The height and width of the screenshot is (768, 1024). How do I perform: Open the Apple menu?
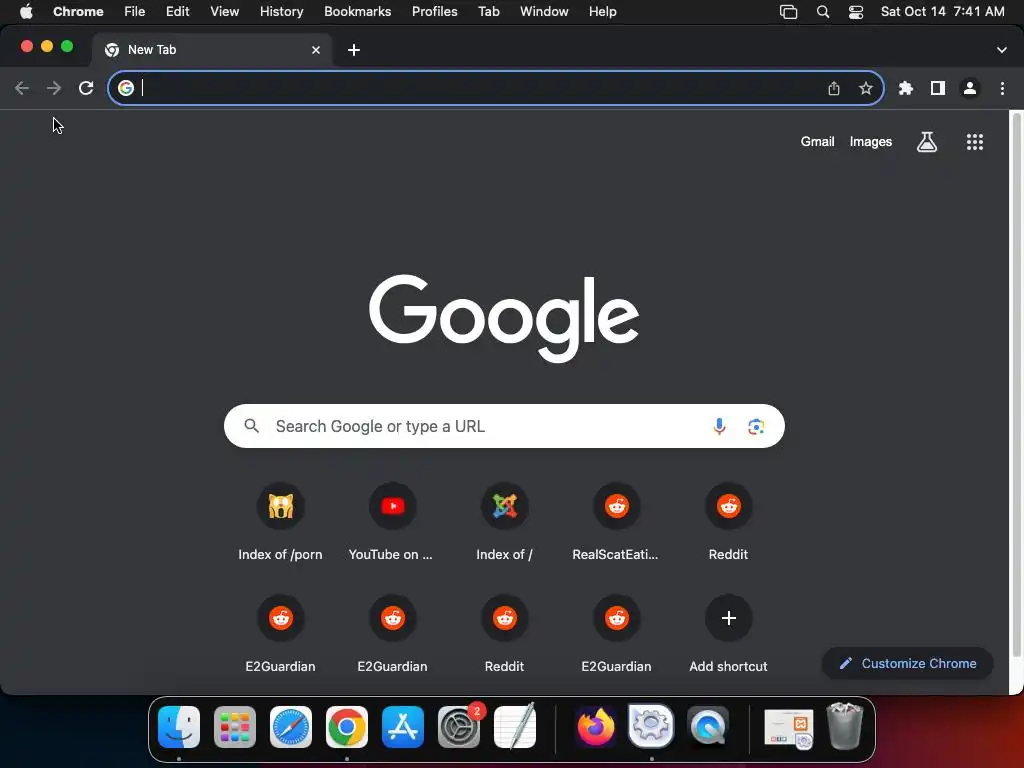point(26,12)
